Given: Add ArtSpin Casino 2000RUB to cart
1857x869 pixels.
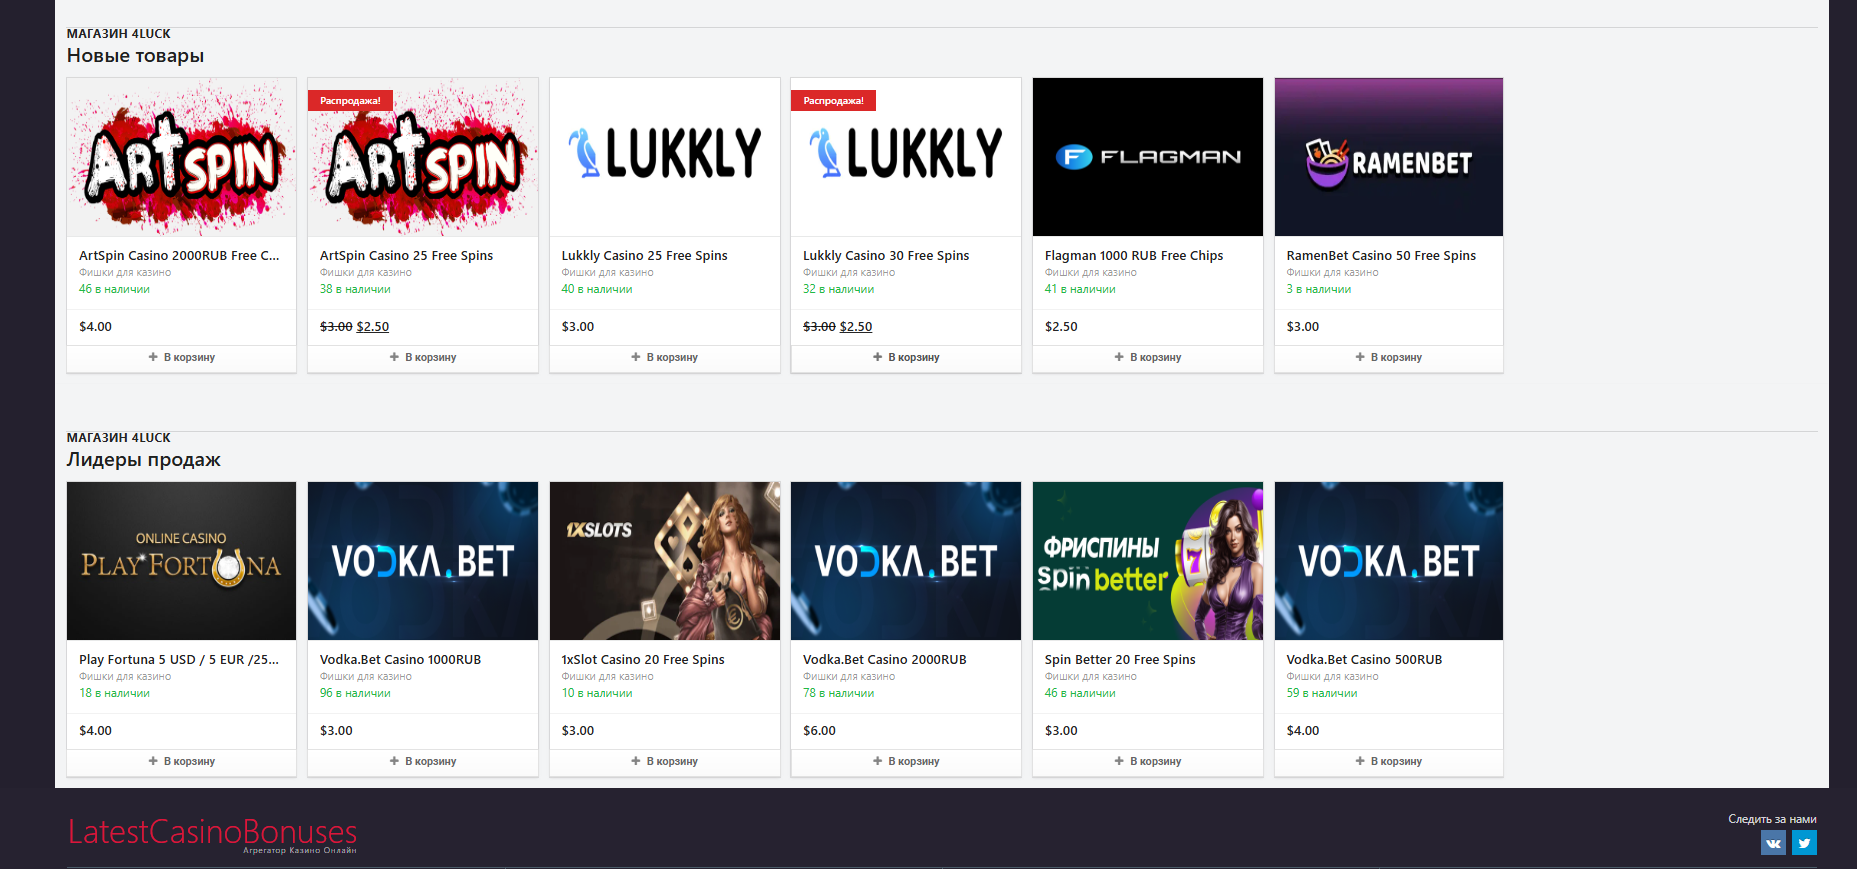Looking at the screenshot, I should (x=182, y=357).
